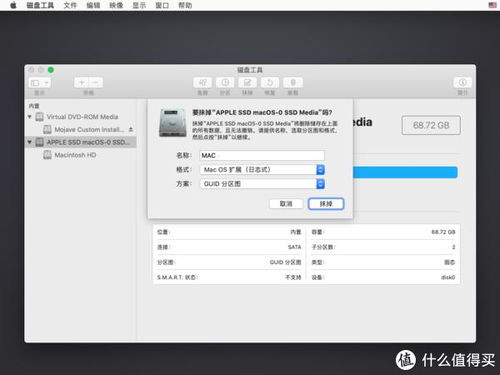Open the 窗口 menu

coord(162,5)
